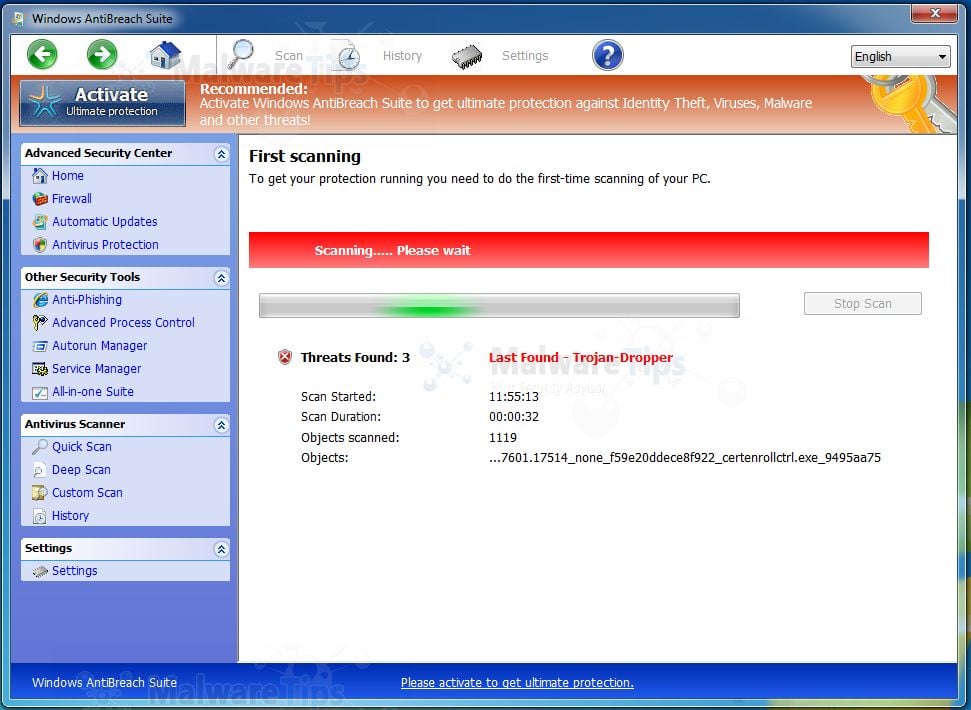Viewport: 971px width, 710px height.
Task: Open Autorun Manager link
Action: [100, 346]
